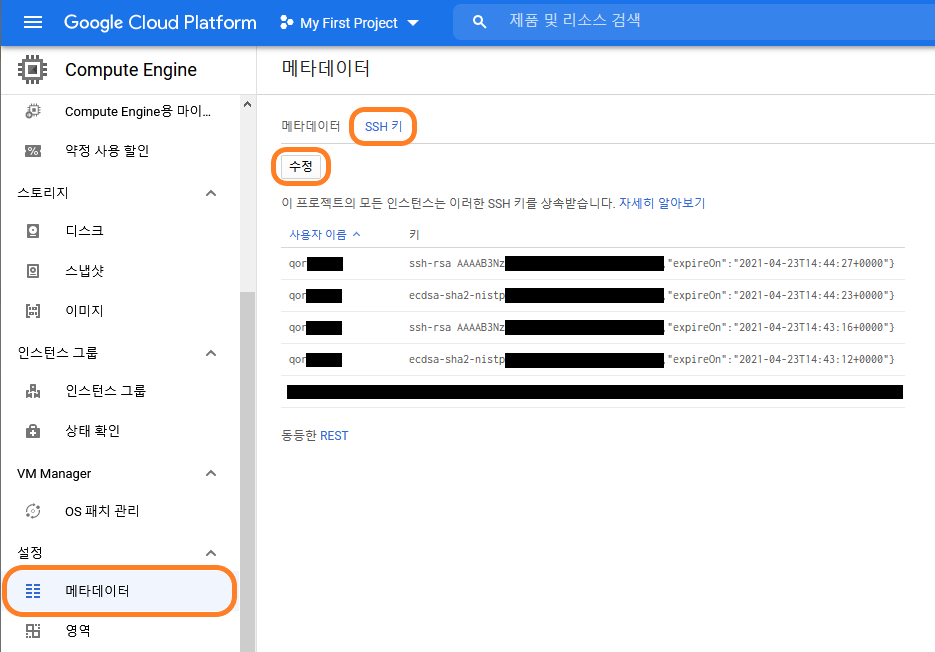Image resolution: width=935 pixels, height=652 pixels.
Task: Click the 인스턴스 그룹 item icon
Action: (x=33, y=391)
